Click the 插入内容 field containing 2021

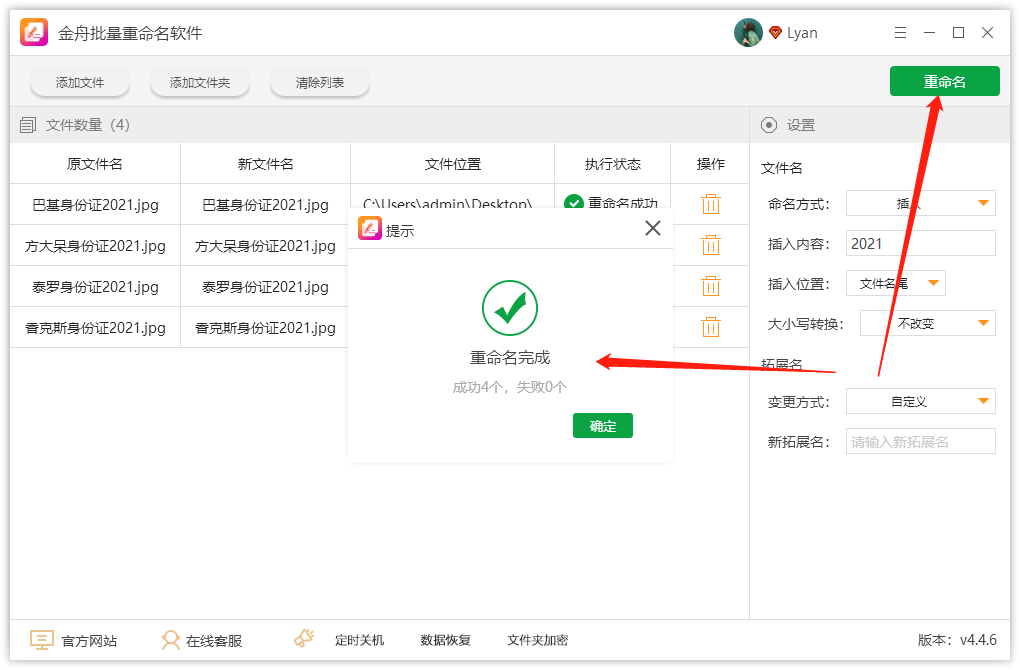tap(919, 242)
